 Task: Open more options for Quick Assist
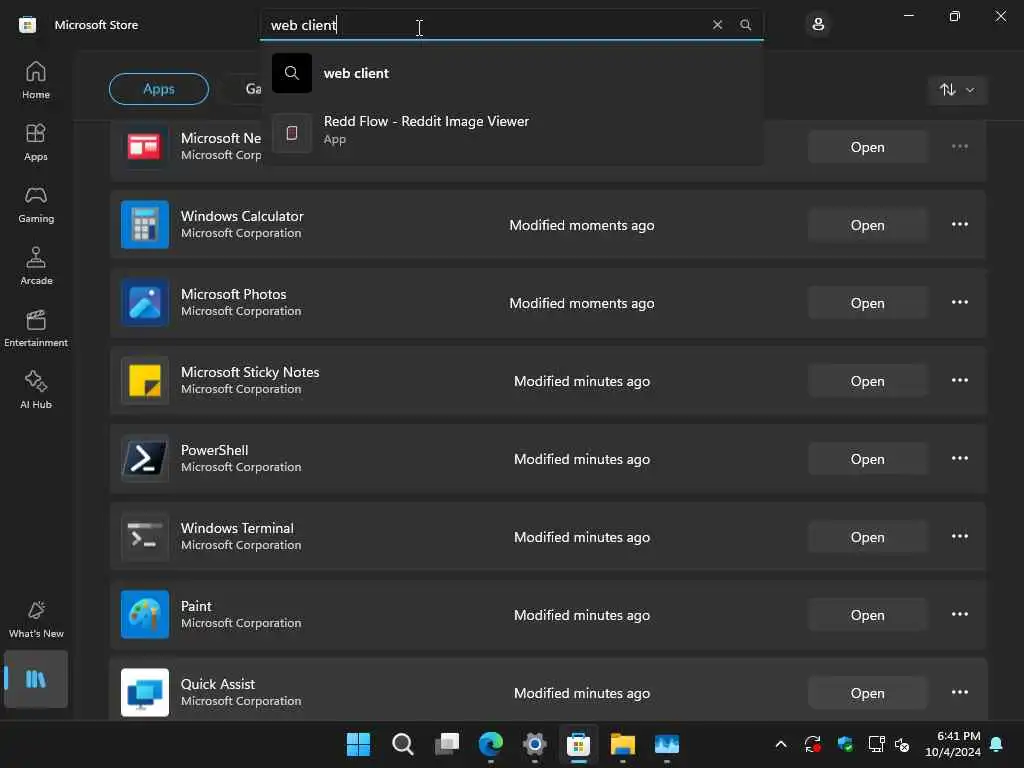(x=959, y=692)
